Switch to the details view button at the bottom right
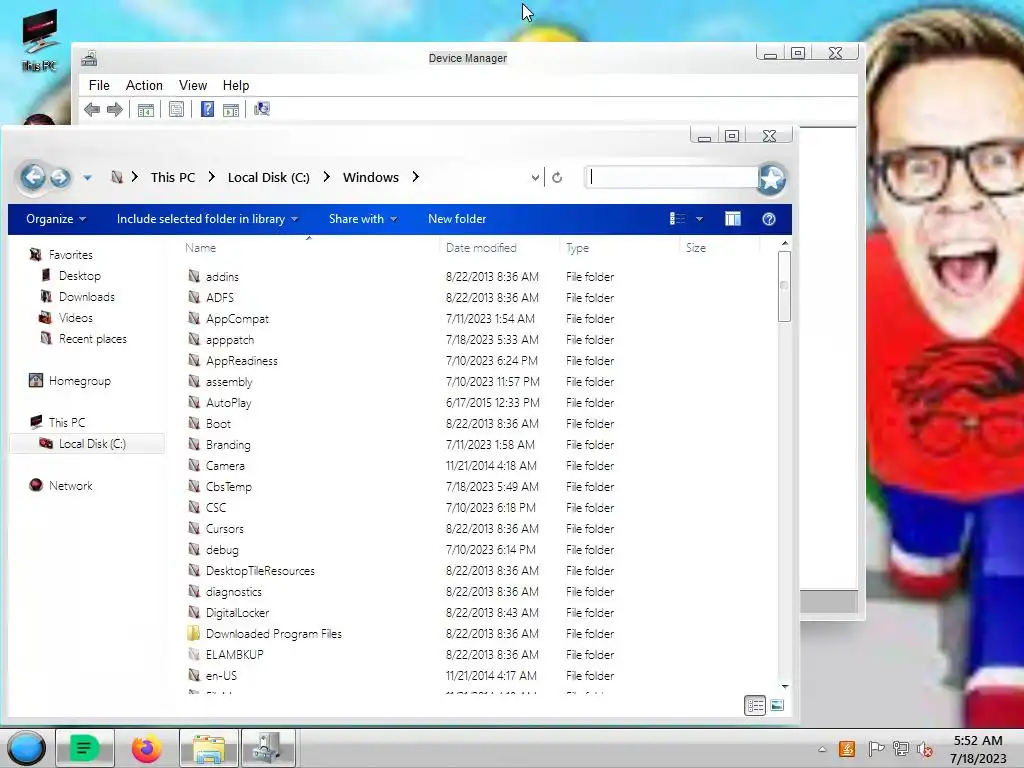 pos(755,705)
